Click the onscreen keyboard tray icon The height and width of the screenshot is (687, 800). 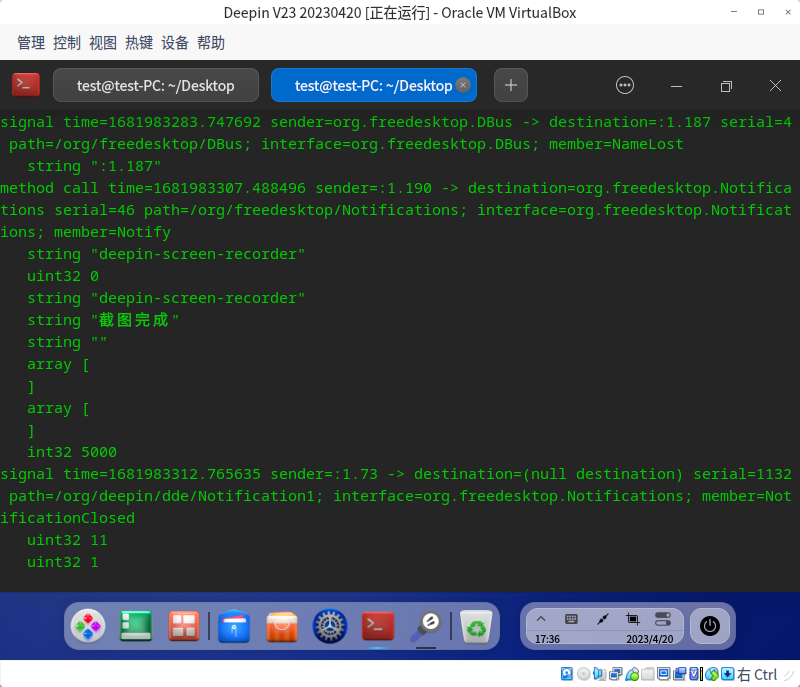[570, 618]
